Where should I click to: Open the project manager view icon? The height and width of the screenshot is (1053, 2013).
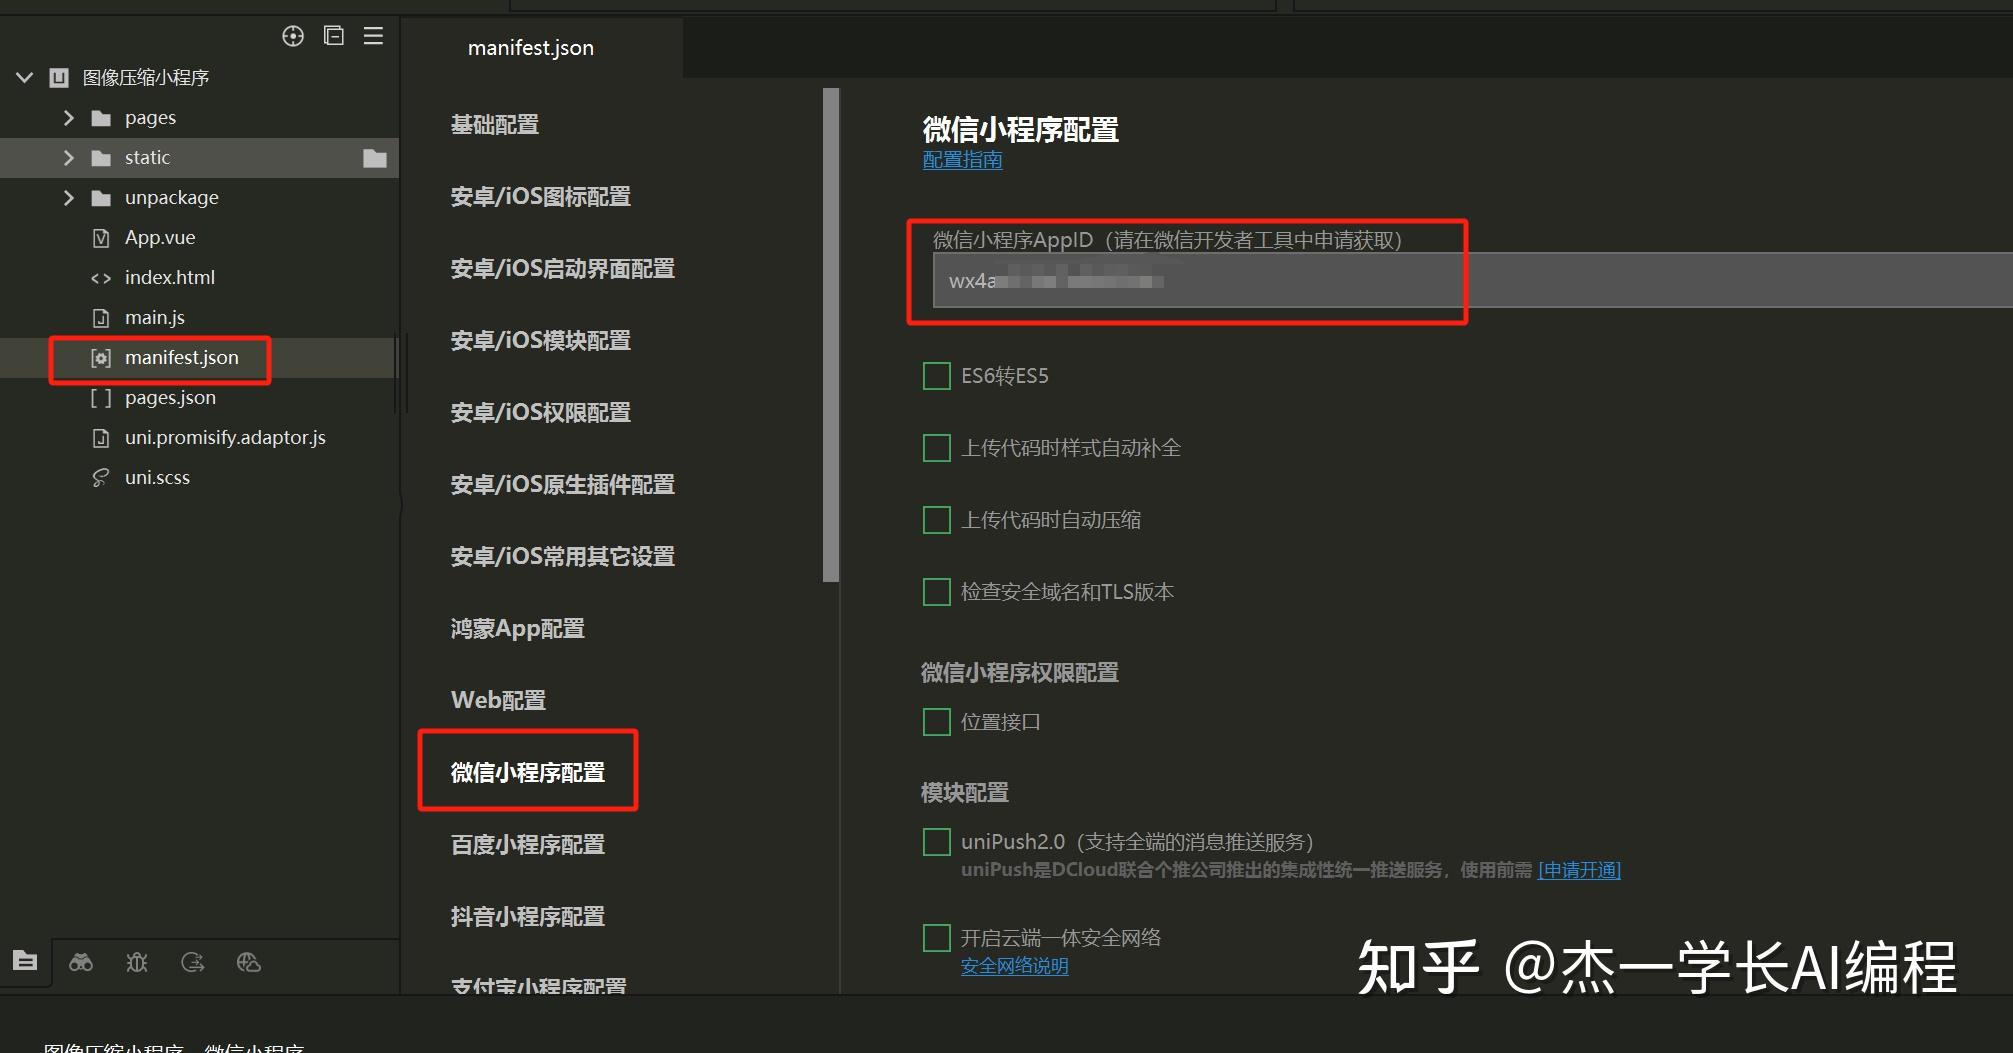click(25, 961)
